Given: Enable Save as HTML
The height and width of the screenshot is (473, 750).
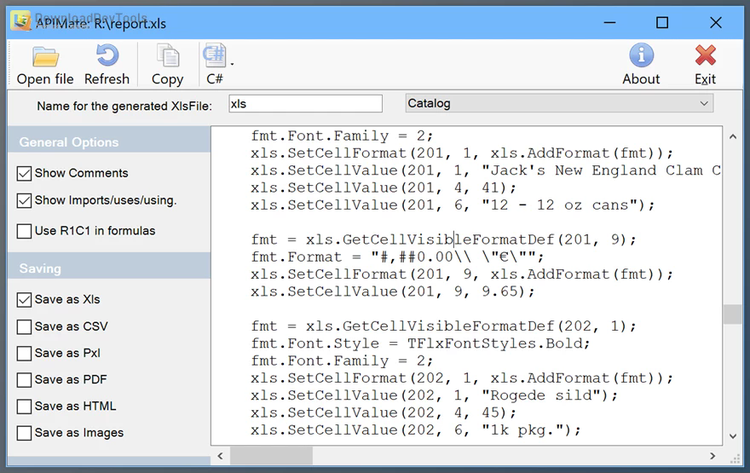Looking at the screenshot, I should click(24, 407).
